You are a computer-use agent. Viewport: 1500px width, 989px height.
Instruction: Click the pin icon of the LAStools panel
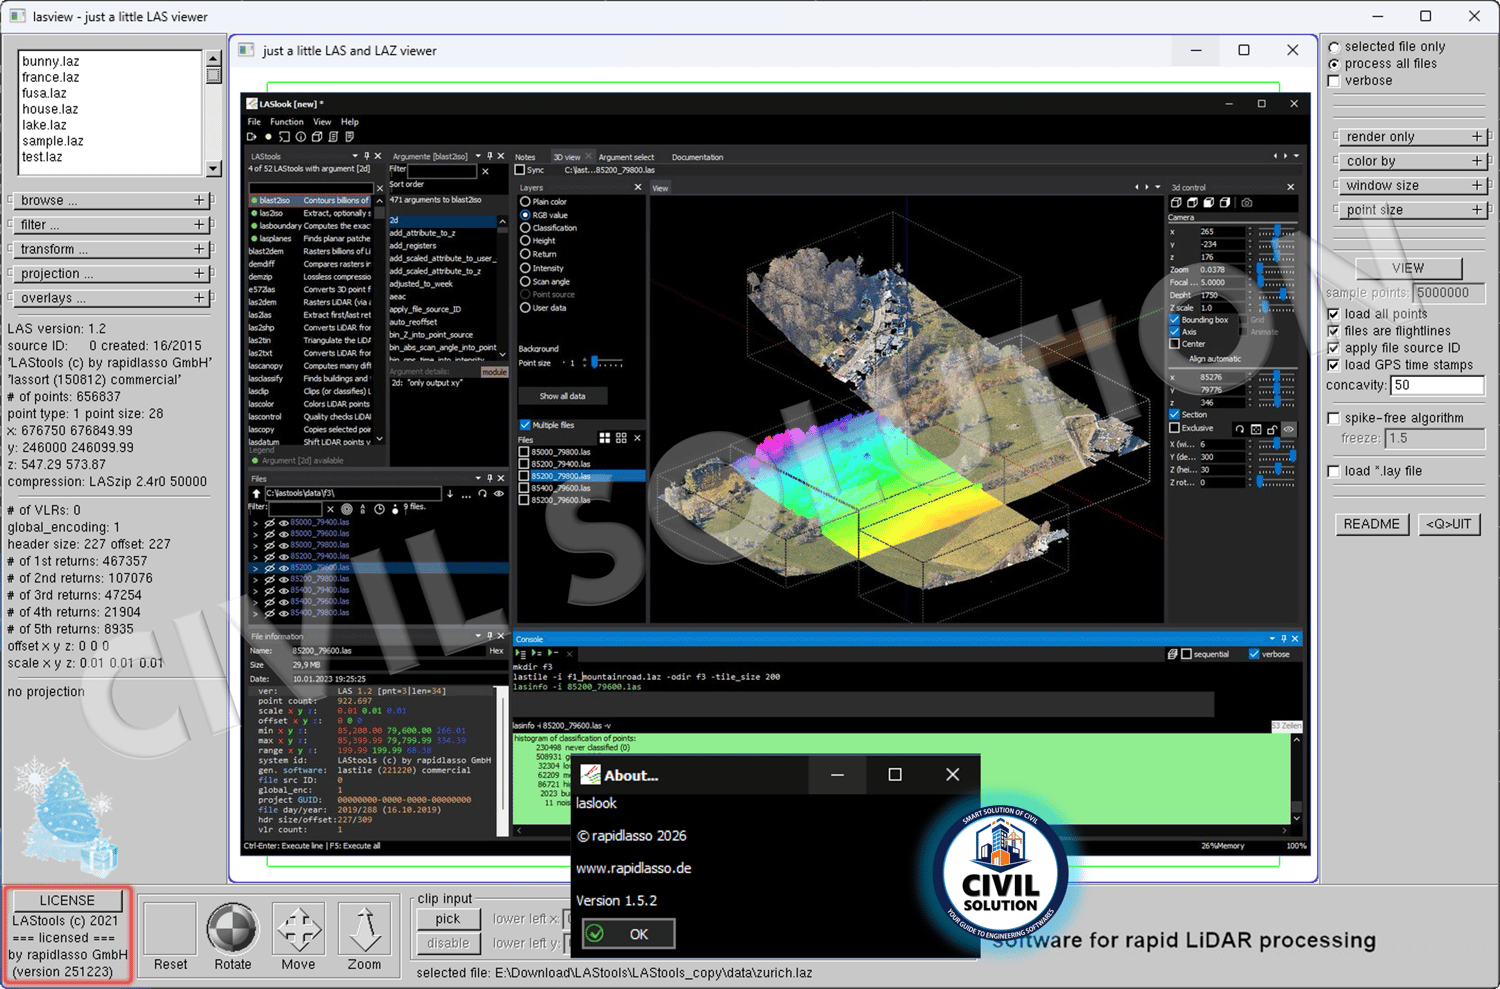[366, 156]
